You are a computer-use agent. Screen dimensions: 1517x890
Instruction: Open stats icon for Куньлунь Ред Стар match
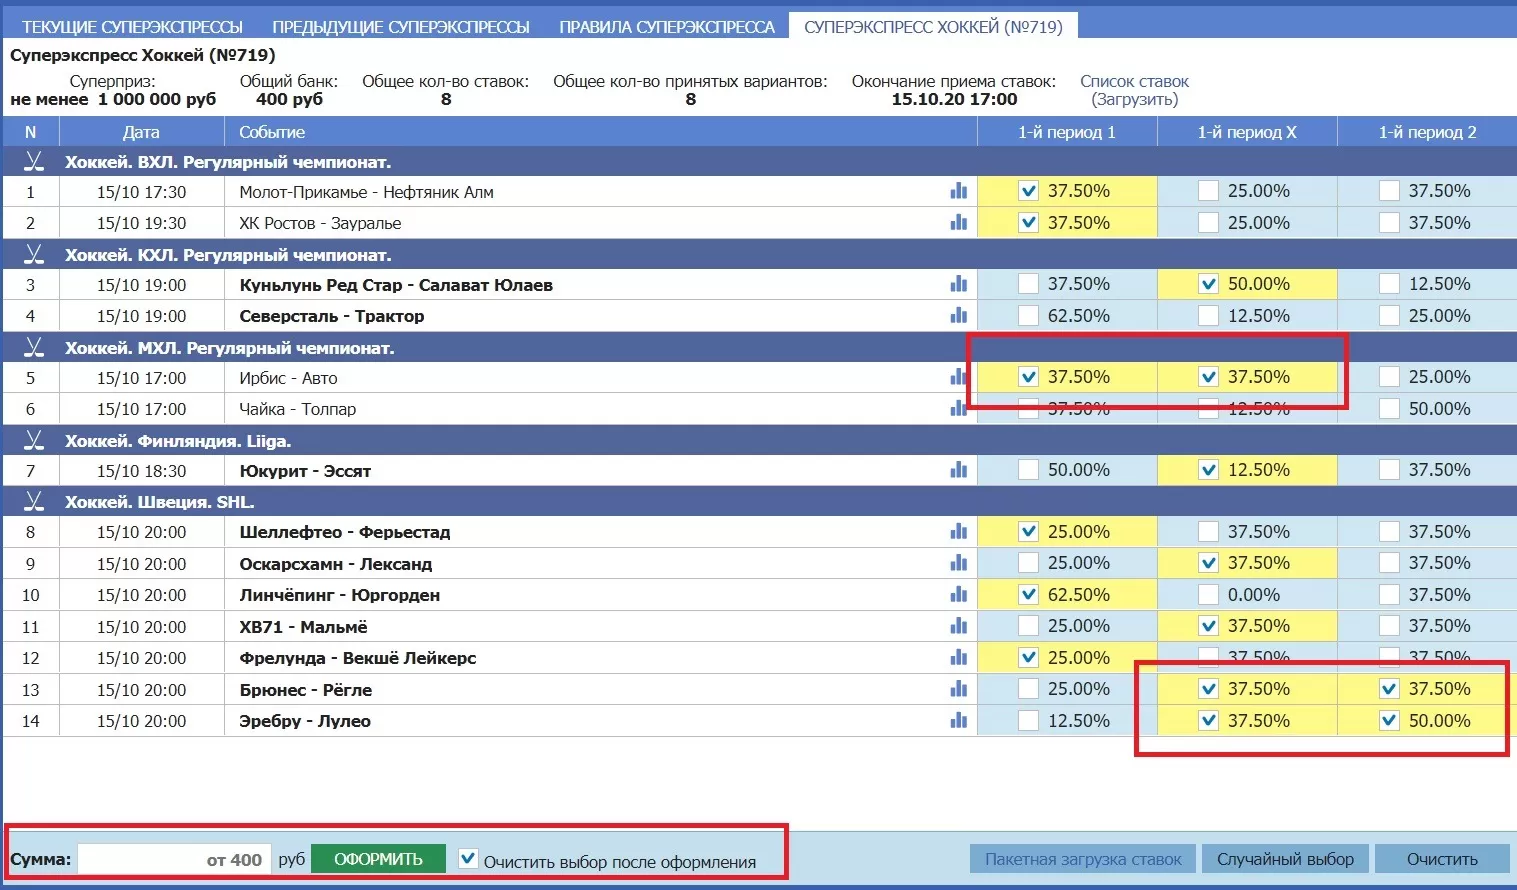(958, 284)
